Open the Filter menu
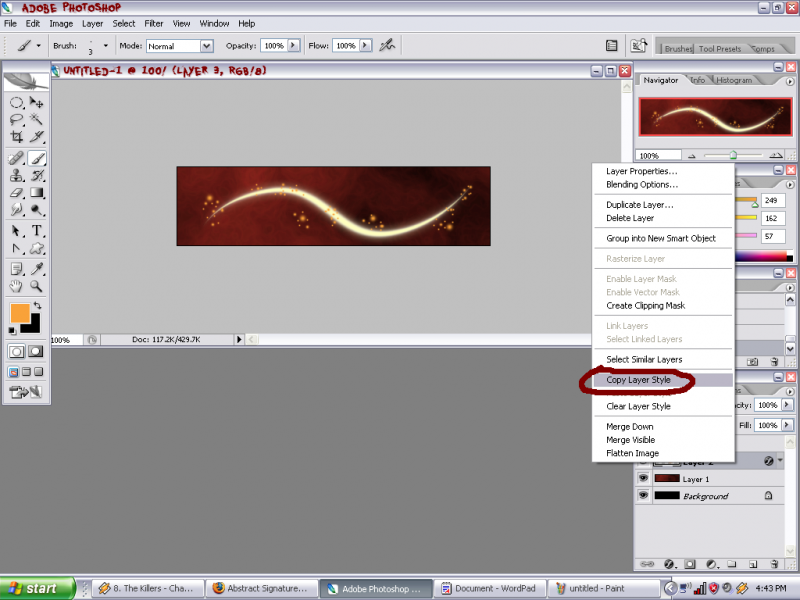The height and width of the screenshot is (600, 800). [154, 23]
